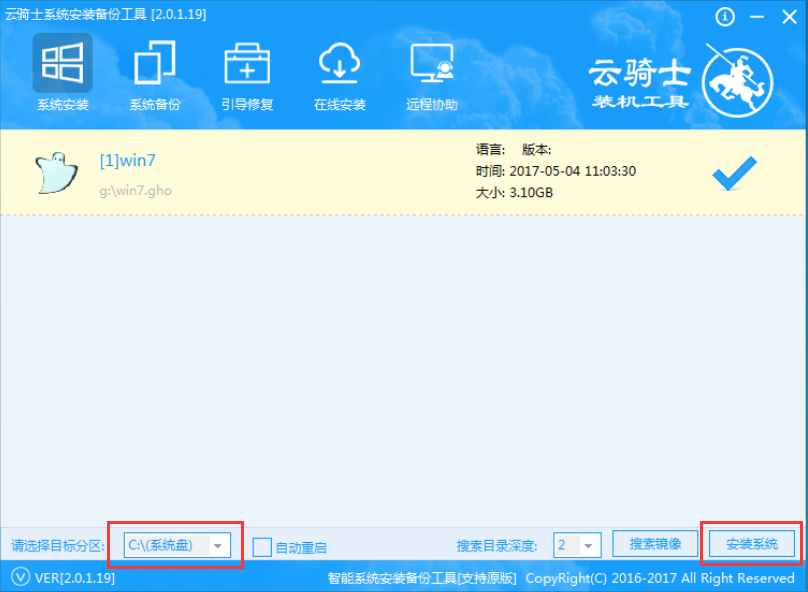
Task: Click the circled V icon in status bar
Action: point(19,578)
